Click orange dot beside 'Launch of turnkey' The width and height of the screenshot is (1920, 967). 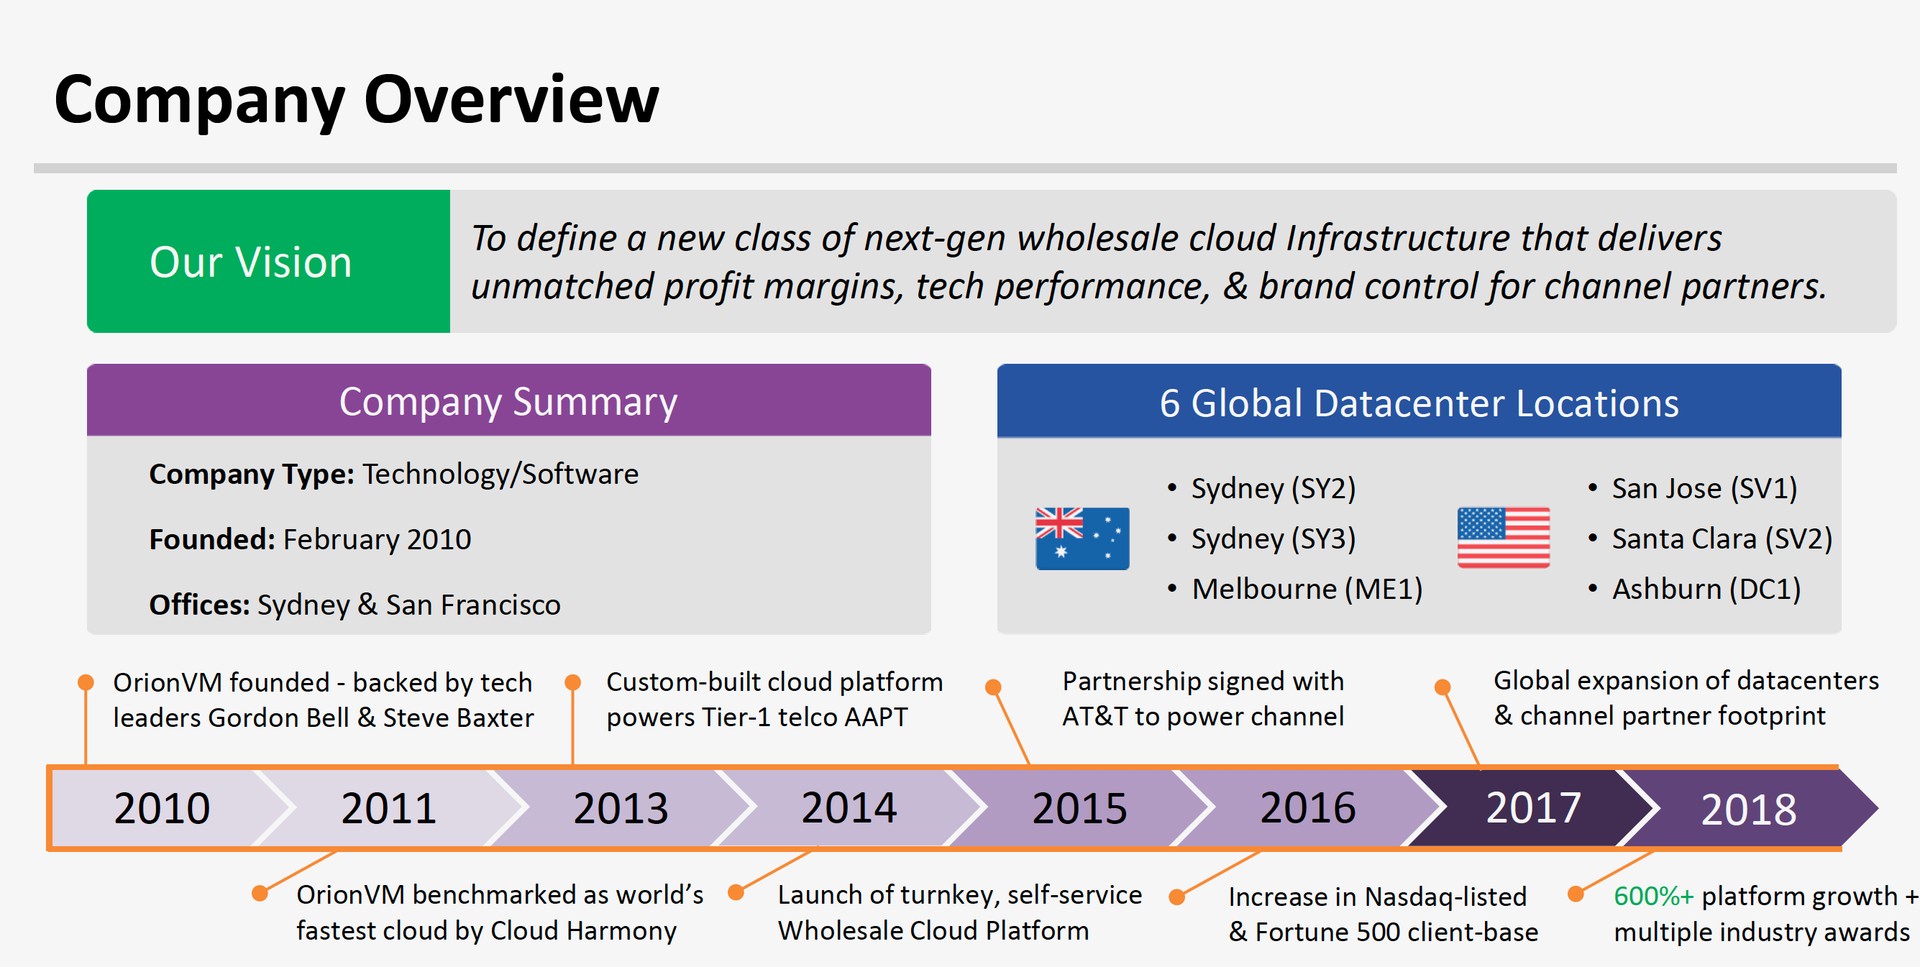[x=736, y=892]
